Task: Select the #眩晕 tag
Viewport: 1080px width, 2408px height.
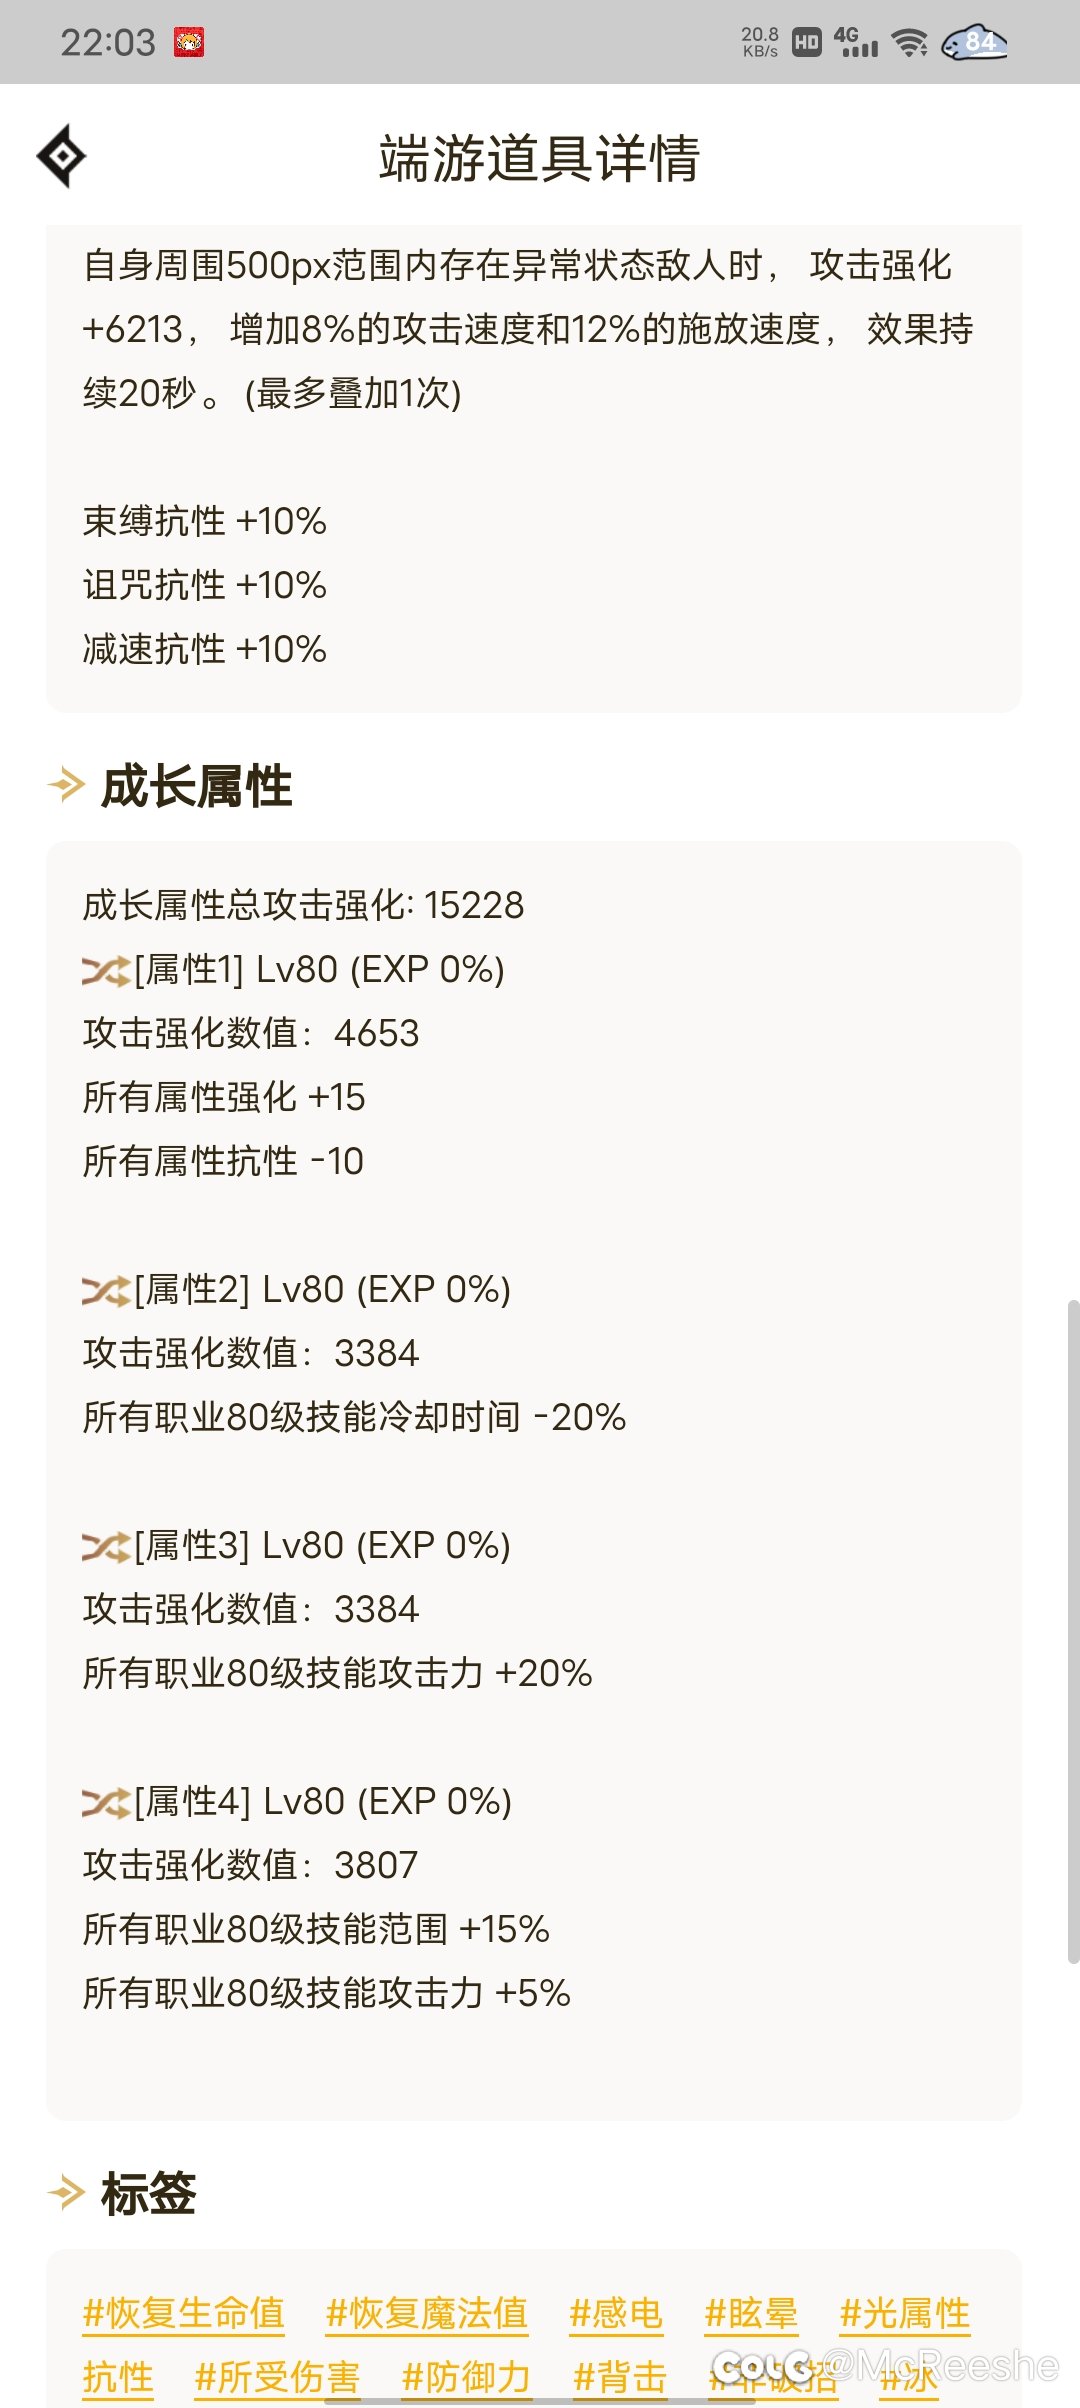Action: coord(751,2313)
